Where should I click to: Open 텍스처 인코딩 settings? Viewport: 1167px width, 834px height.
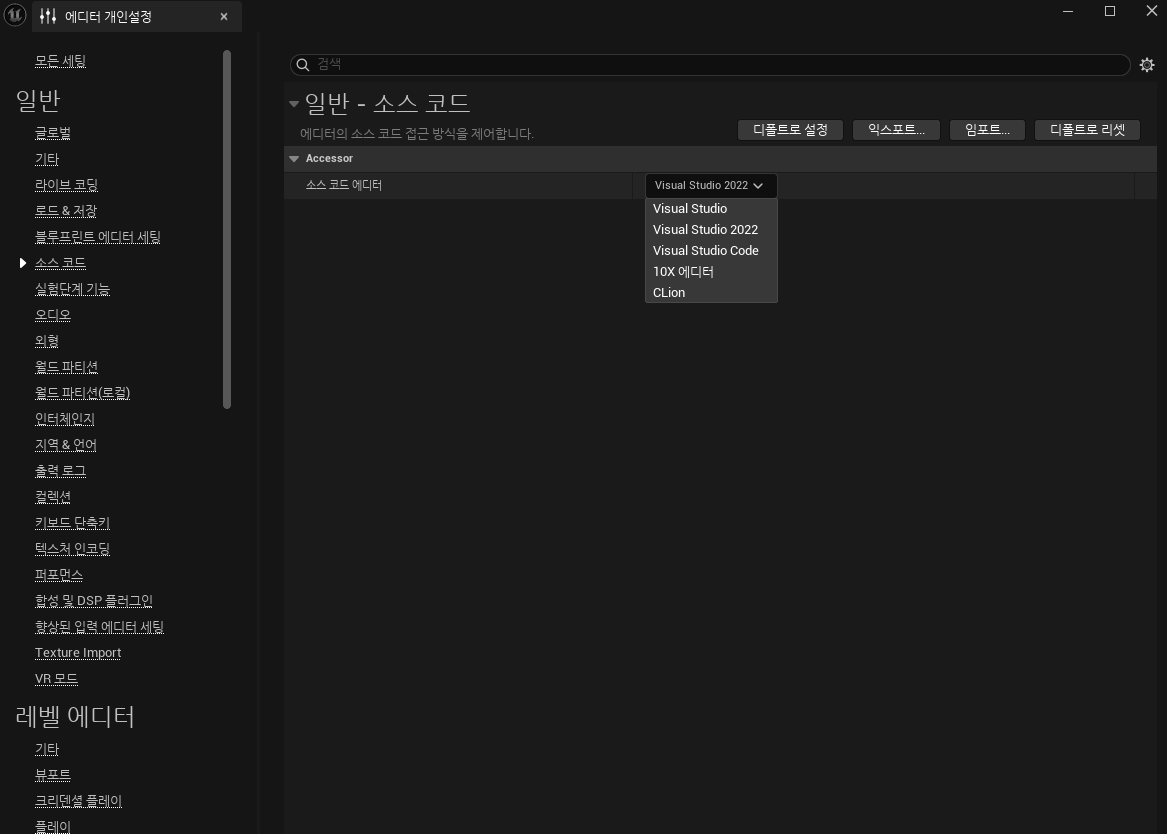(x=72, y=548)
